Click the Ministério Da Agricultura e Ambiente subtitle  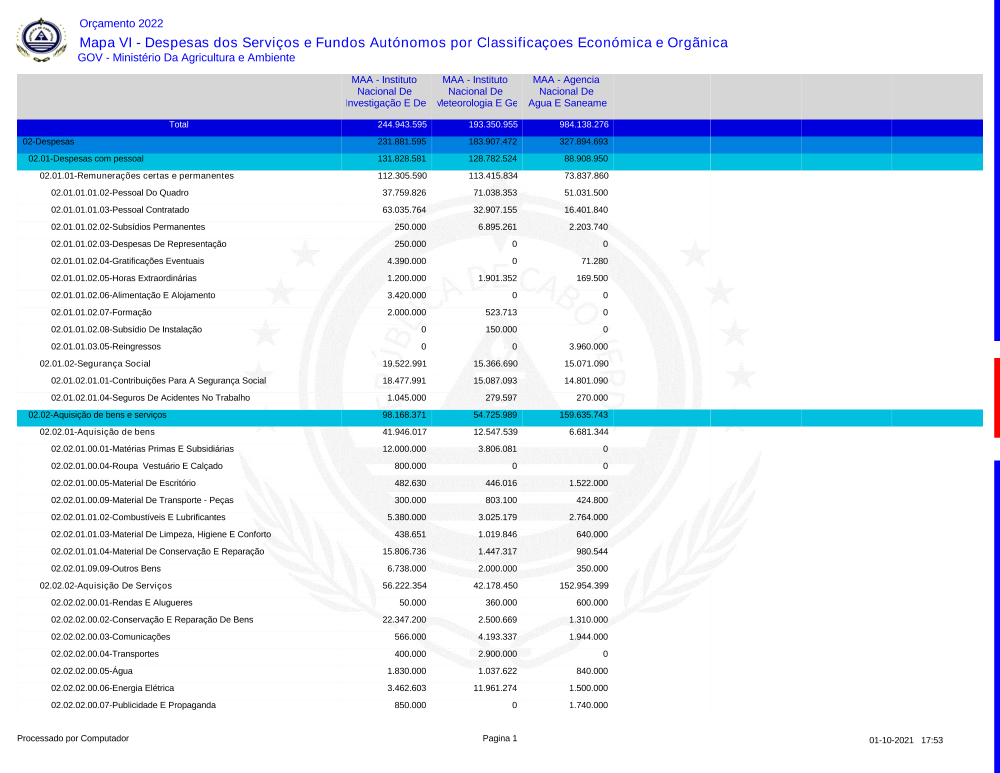(186, 58)
